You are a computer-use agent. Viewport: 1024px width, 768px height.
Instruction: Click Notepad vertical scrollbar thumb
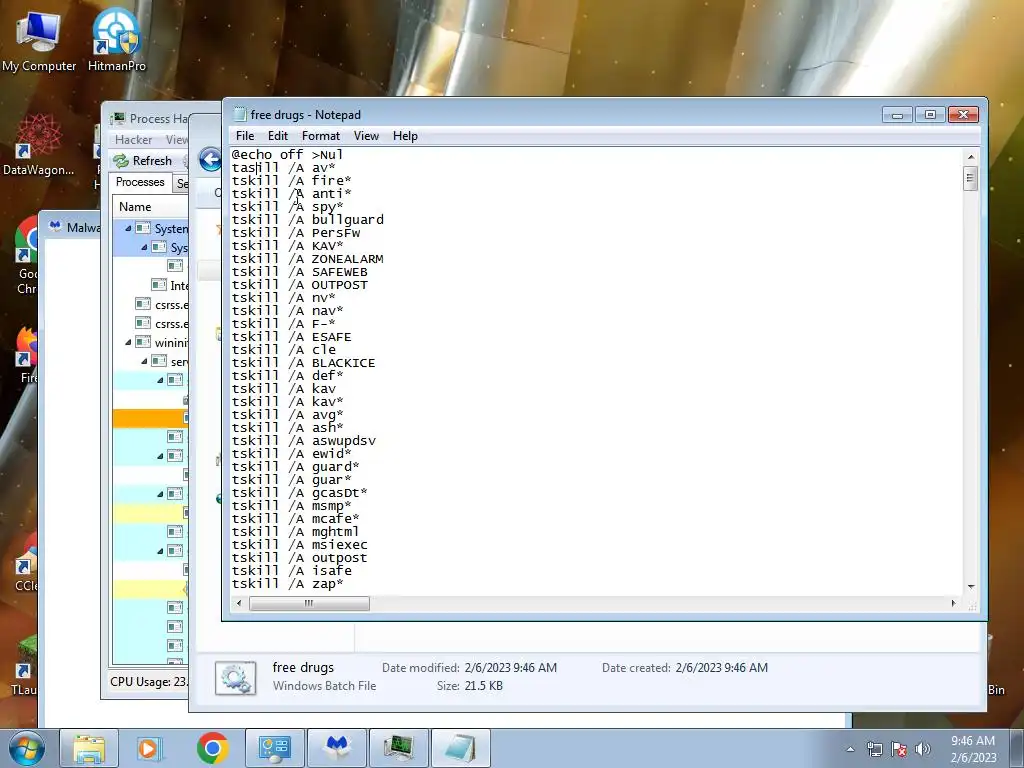coord(970,178)
